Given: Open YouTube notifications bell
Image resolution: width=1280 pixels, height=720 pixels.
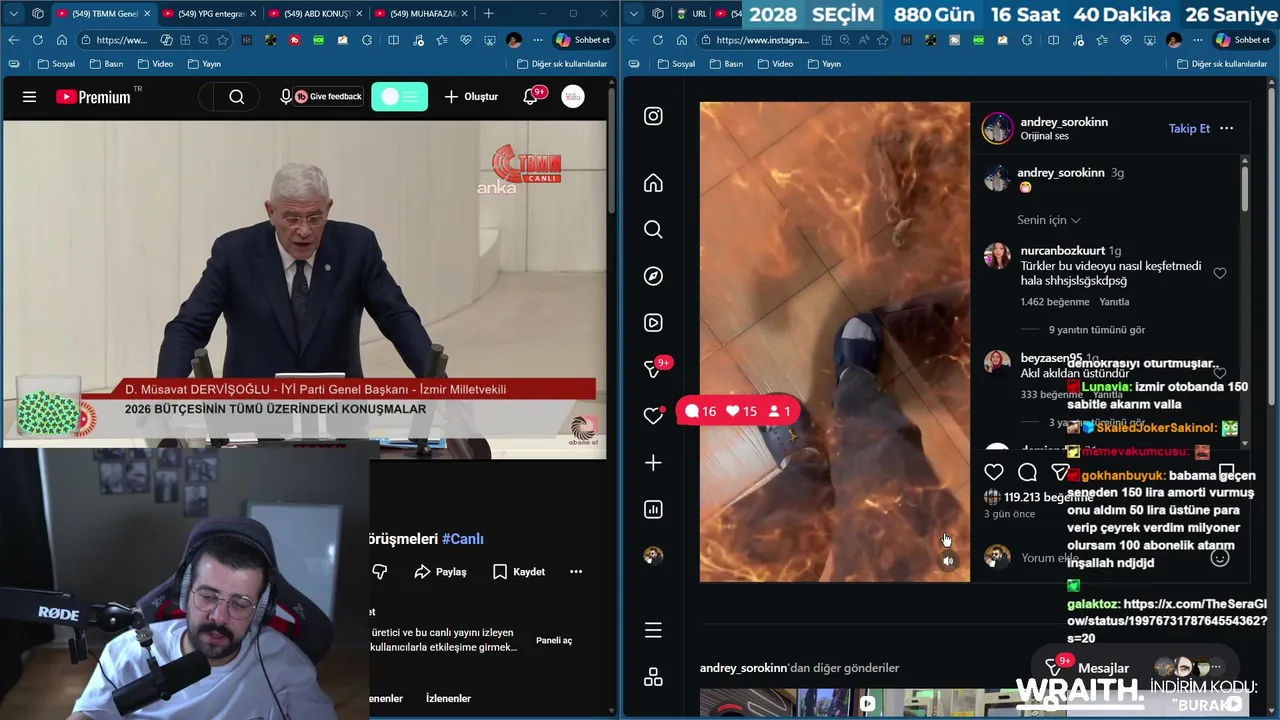Looking at the screenshot, I should (x=531, y=97).
